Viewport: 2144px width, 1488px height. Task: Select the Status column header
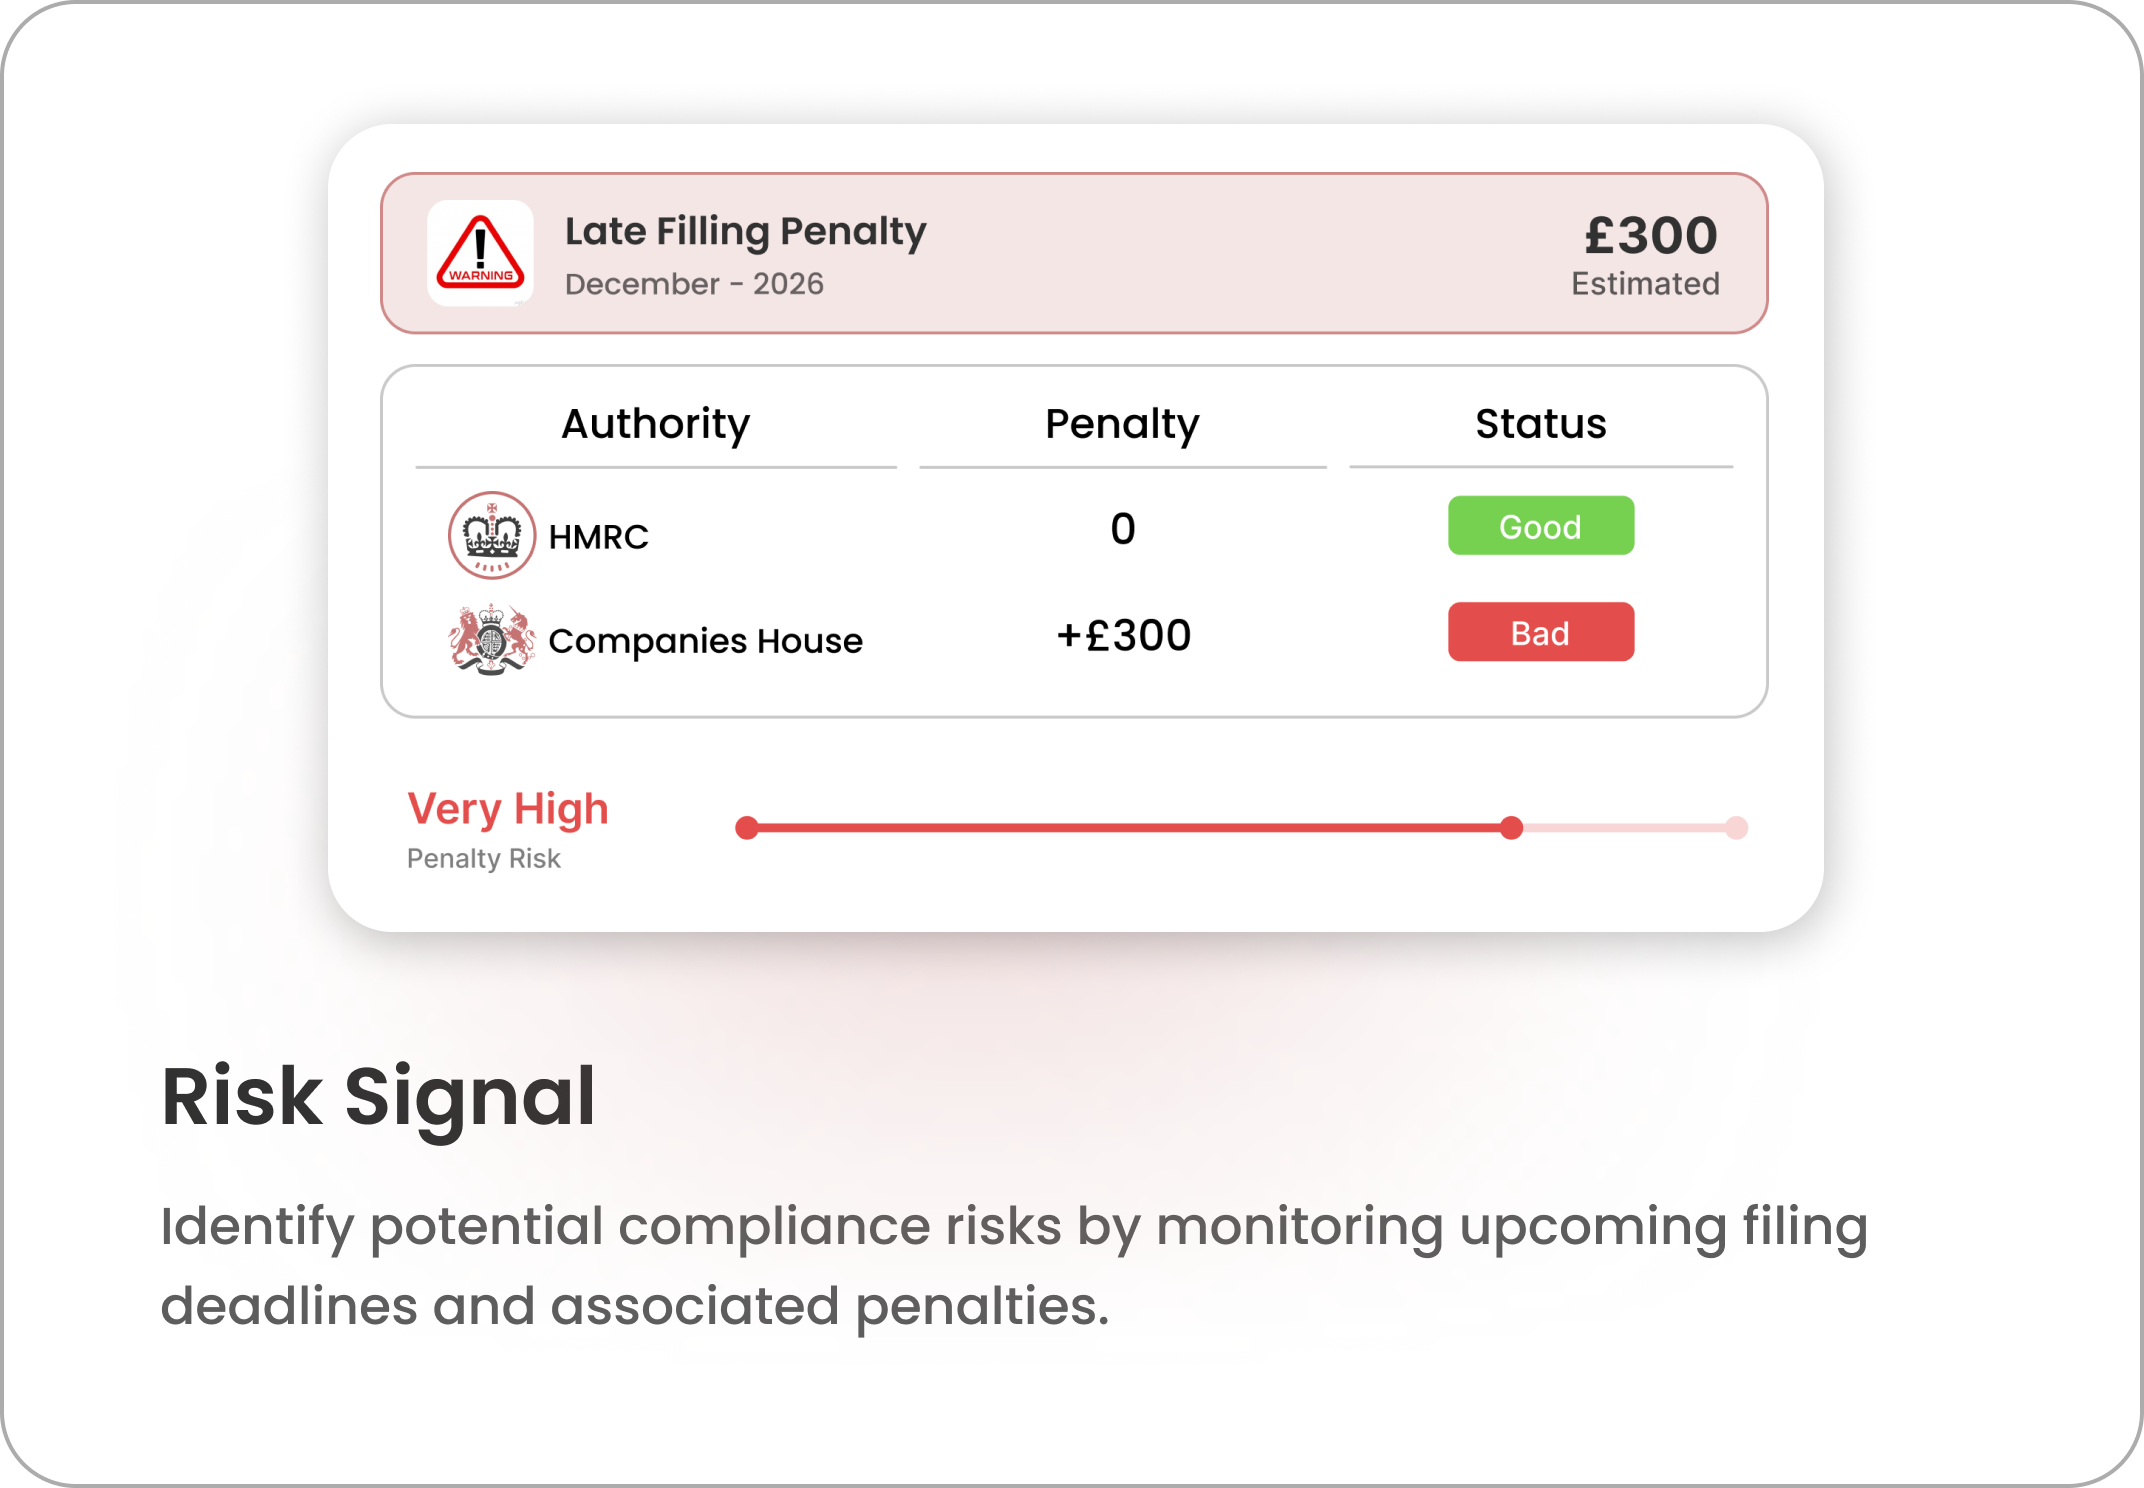(x=1540, y=424)
